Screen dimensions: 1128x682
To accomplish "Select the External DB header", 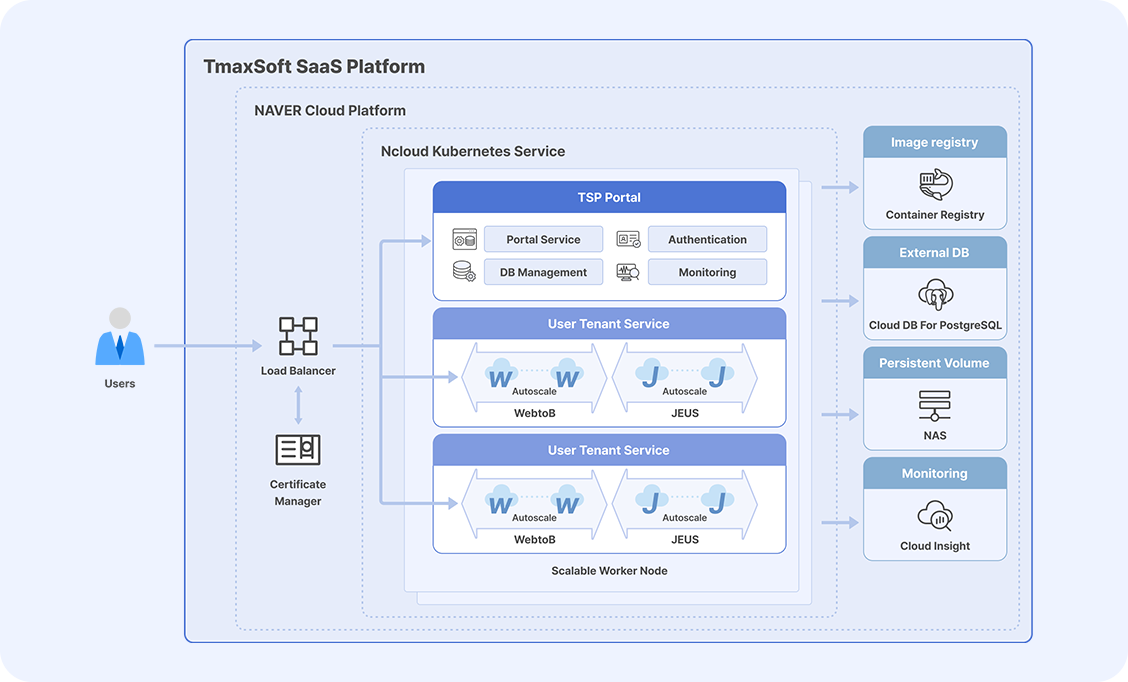I will (x=935, y=253).
